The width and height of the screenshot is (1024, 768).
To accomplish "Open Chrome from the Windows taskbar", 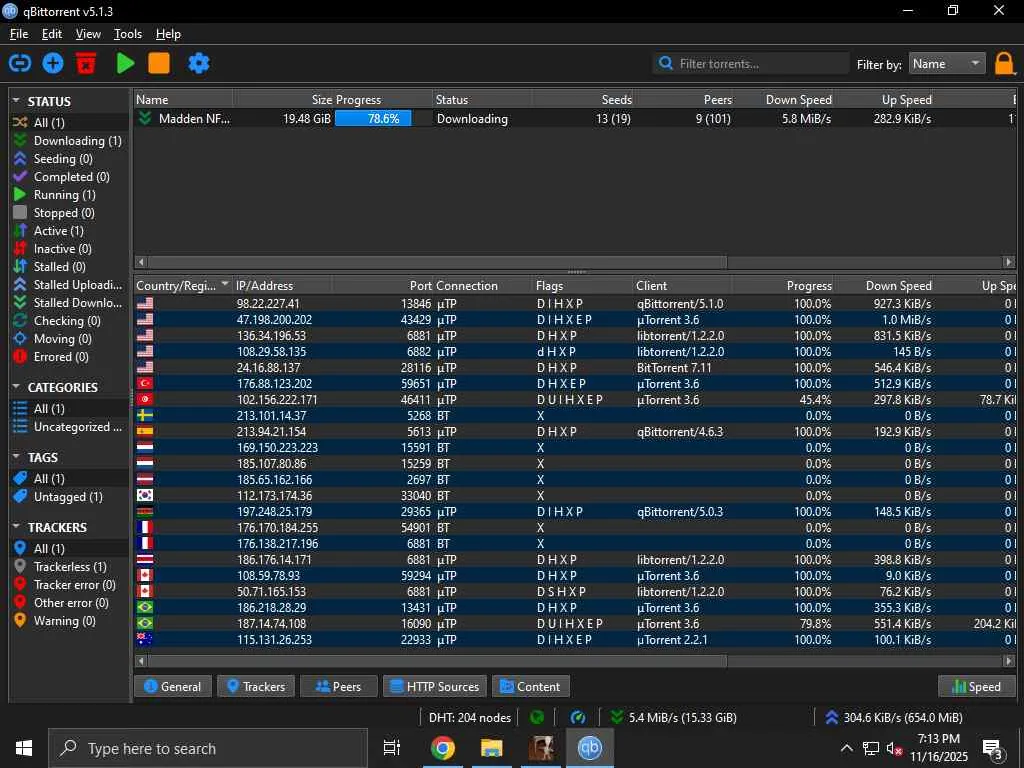I will click(x=442, y=748).
